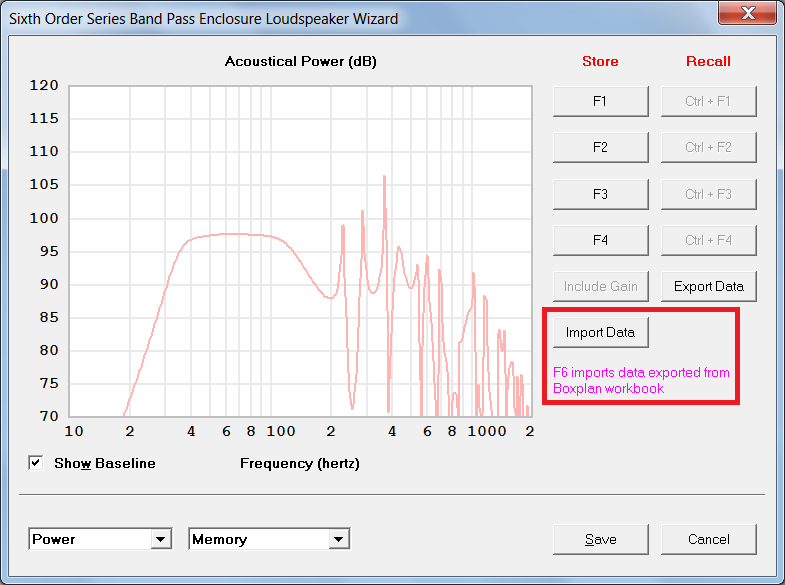Open the Power dropdown list

tap(161, 539)
